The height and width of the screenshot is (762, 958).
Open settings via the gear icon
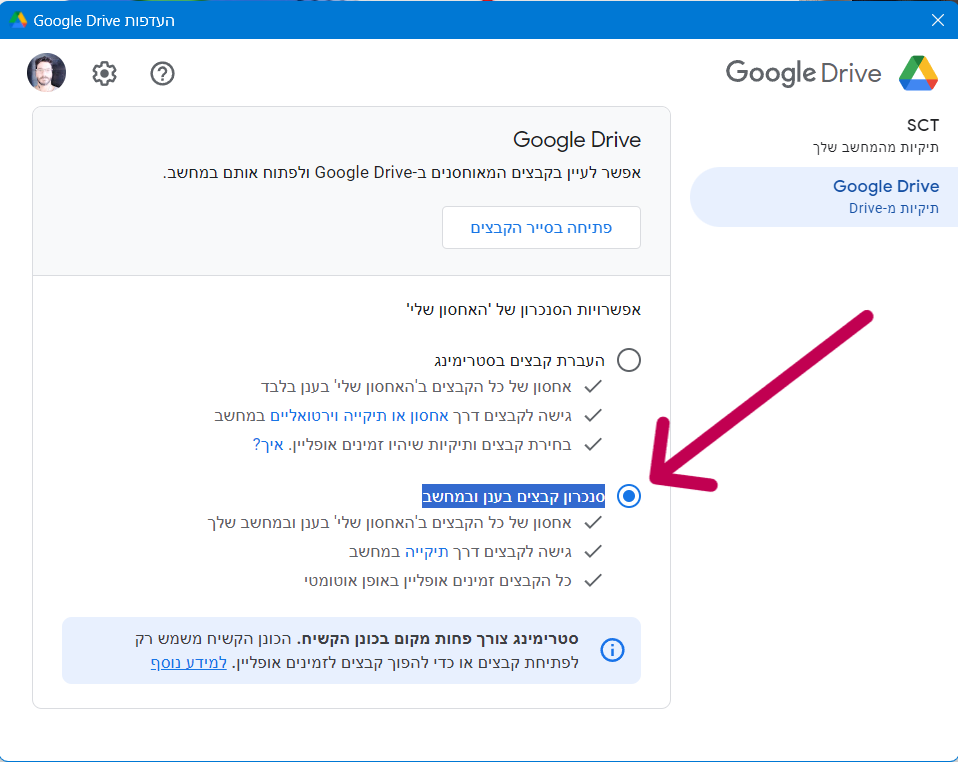(104, 73)
